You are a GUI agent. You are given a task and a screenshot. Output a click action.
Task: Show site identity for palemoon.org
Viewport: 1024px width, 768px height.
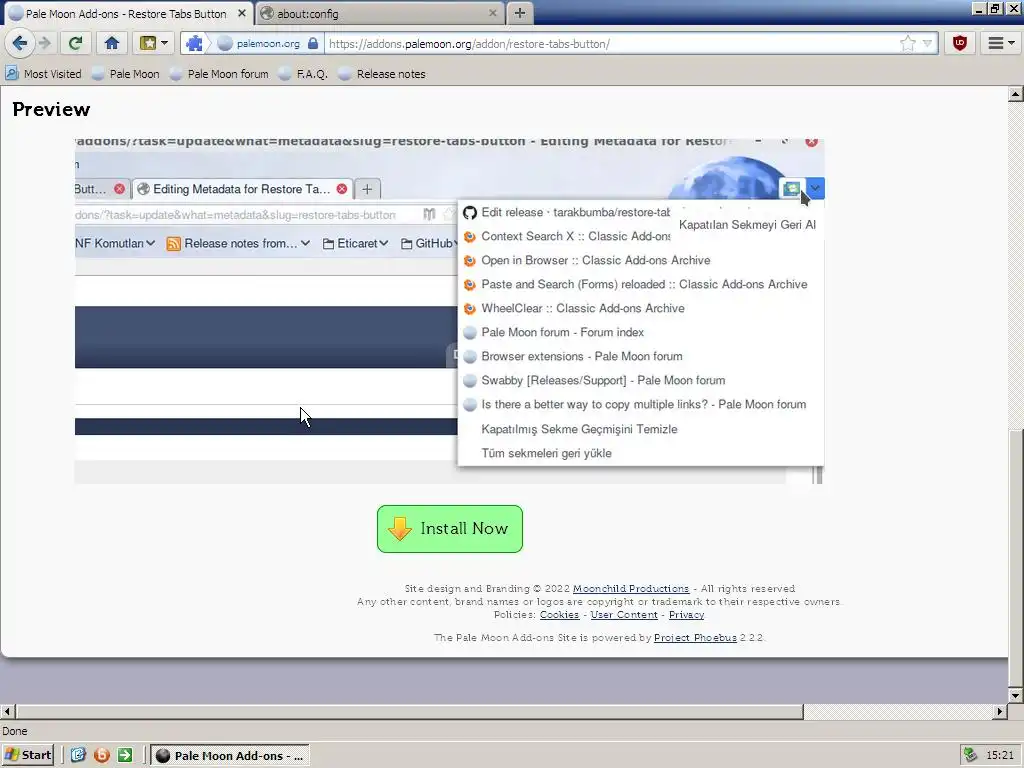268,44
